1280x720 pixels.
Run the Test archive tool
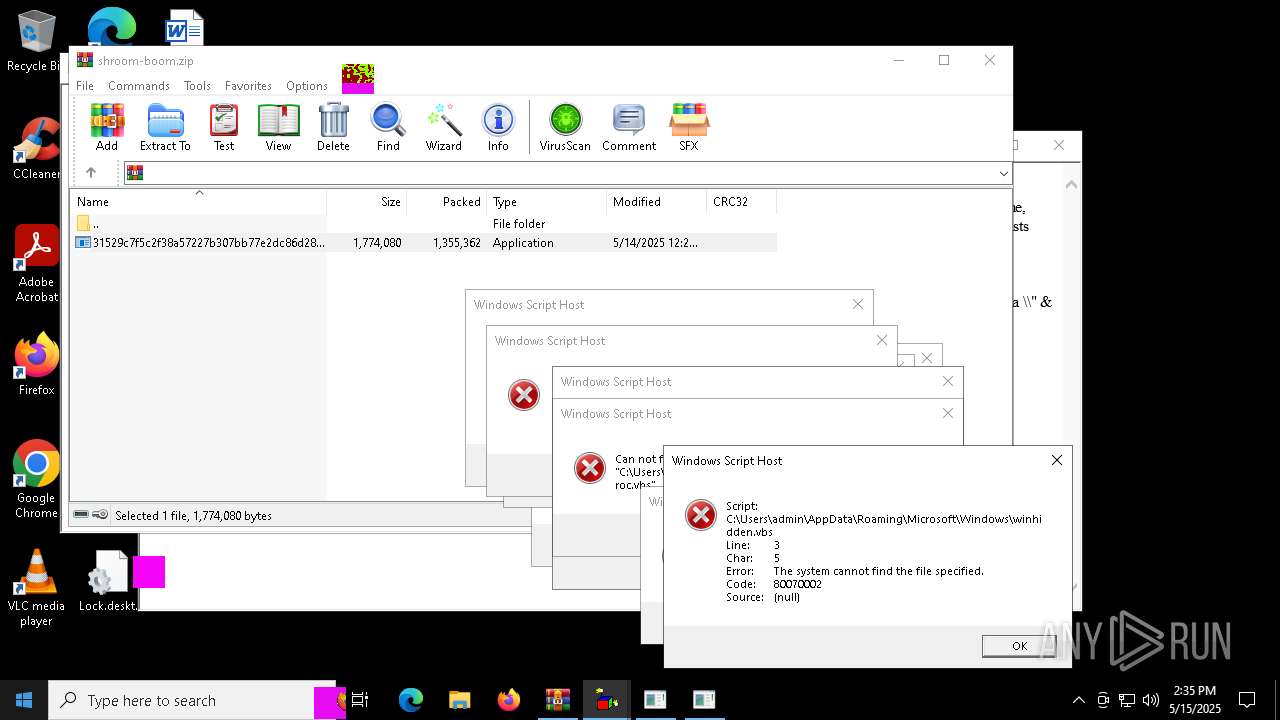pyautogui.click(x=224, y=127)
